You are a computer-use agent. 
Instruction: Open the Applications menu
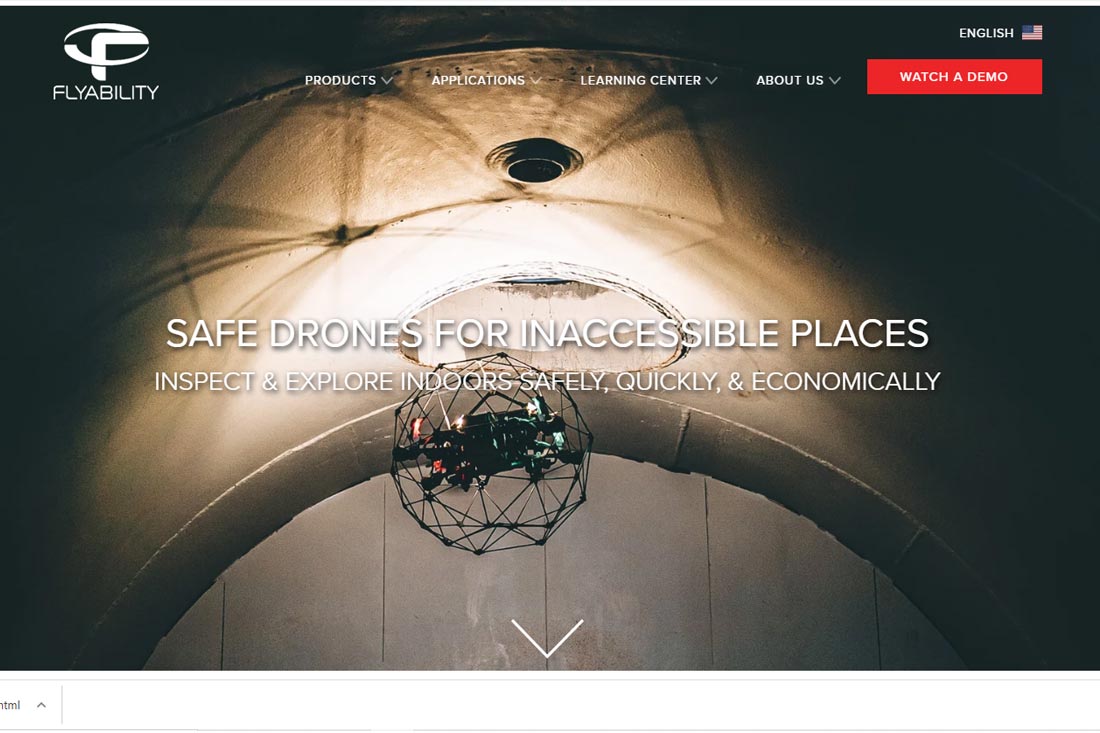[x=478, y=80]
